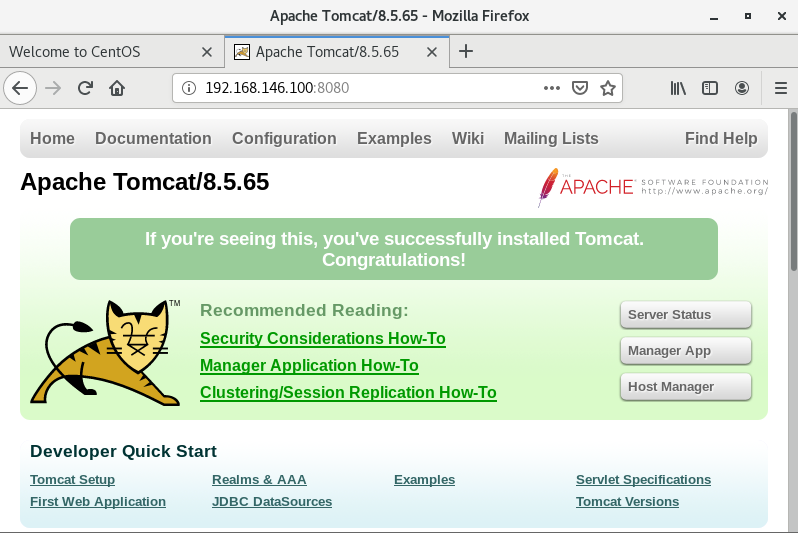Open Security Considerations How-To link

[323, 339]
